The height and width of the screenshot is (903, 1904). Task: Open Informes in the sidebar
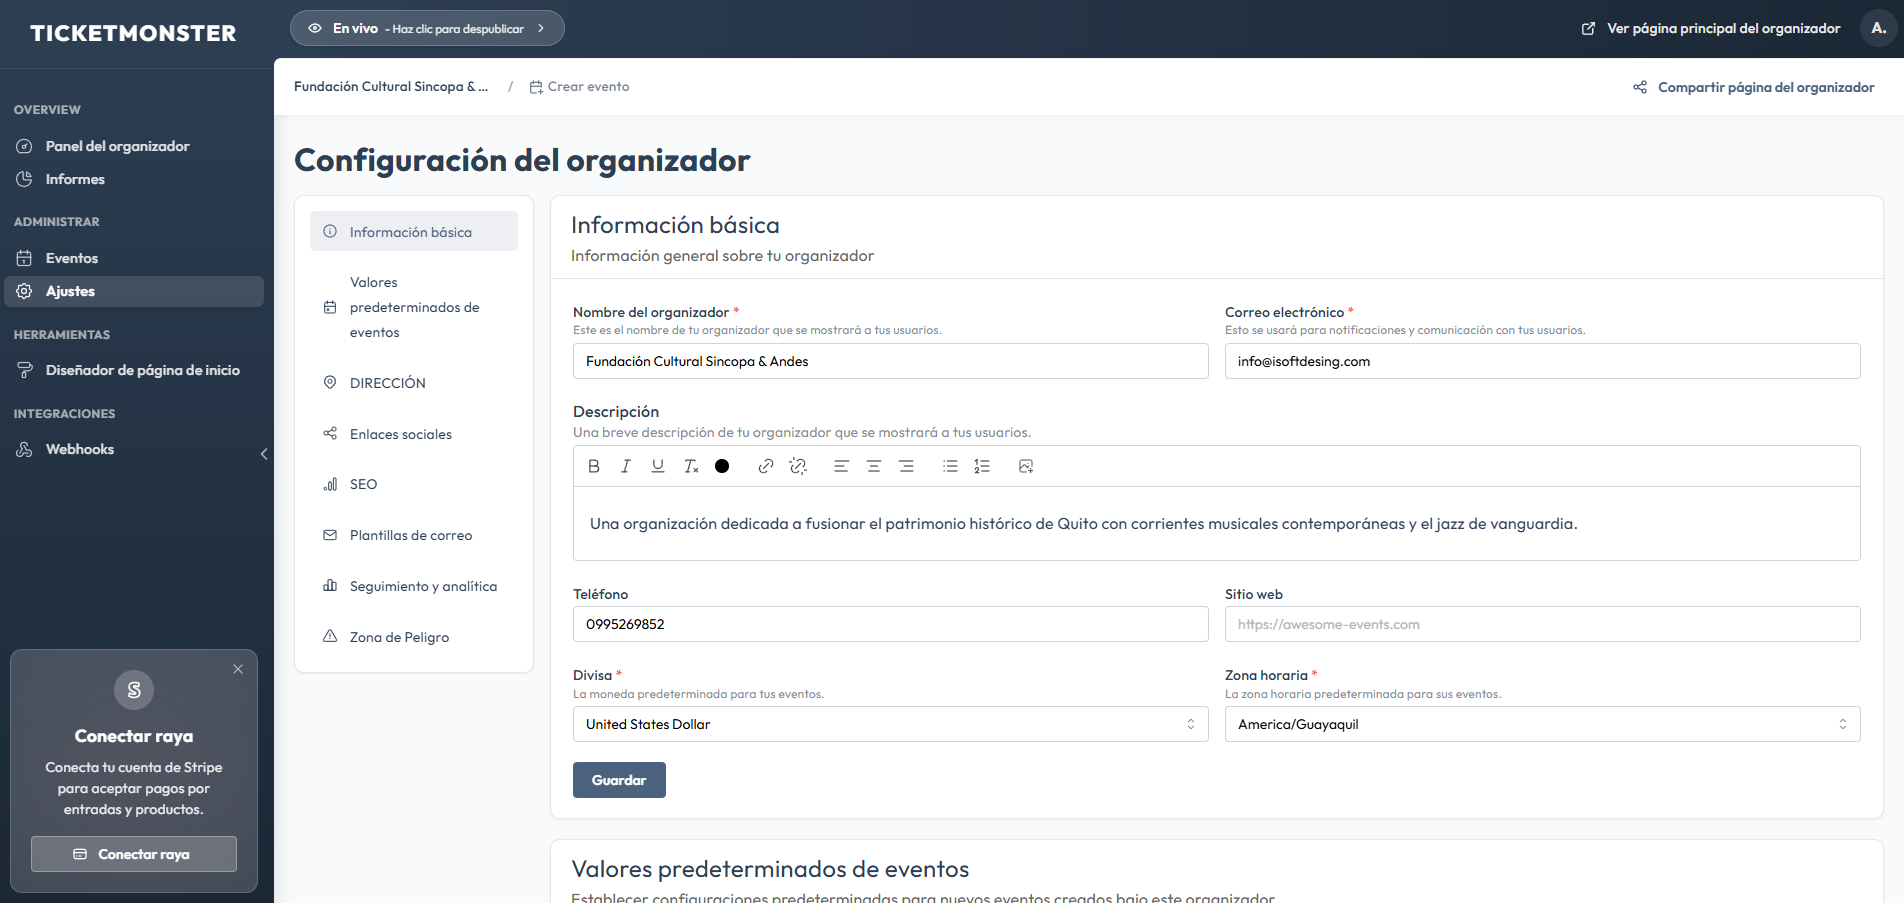pyautogui.click(x=134, y=179)
